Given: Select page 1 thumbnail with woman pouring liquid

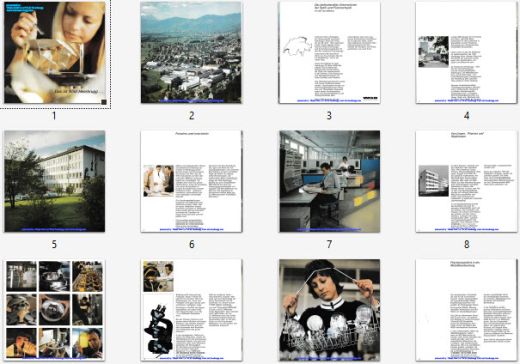Looking at the screenshot, I should pyautogui.click(x=55, y=52).
